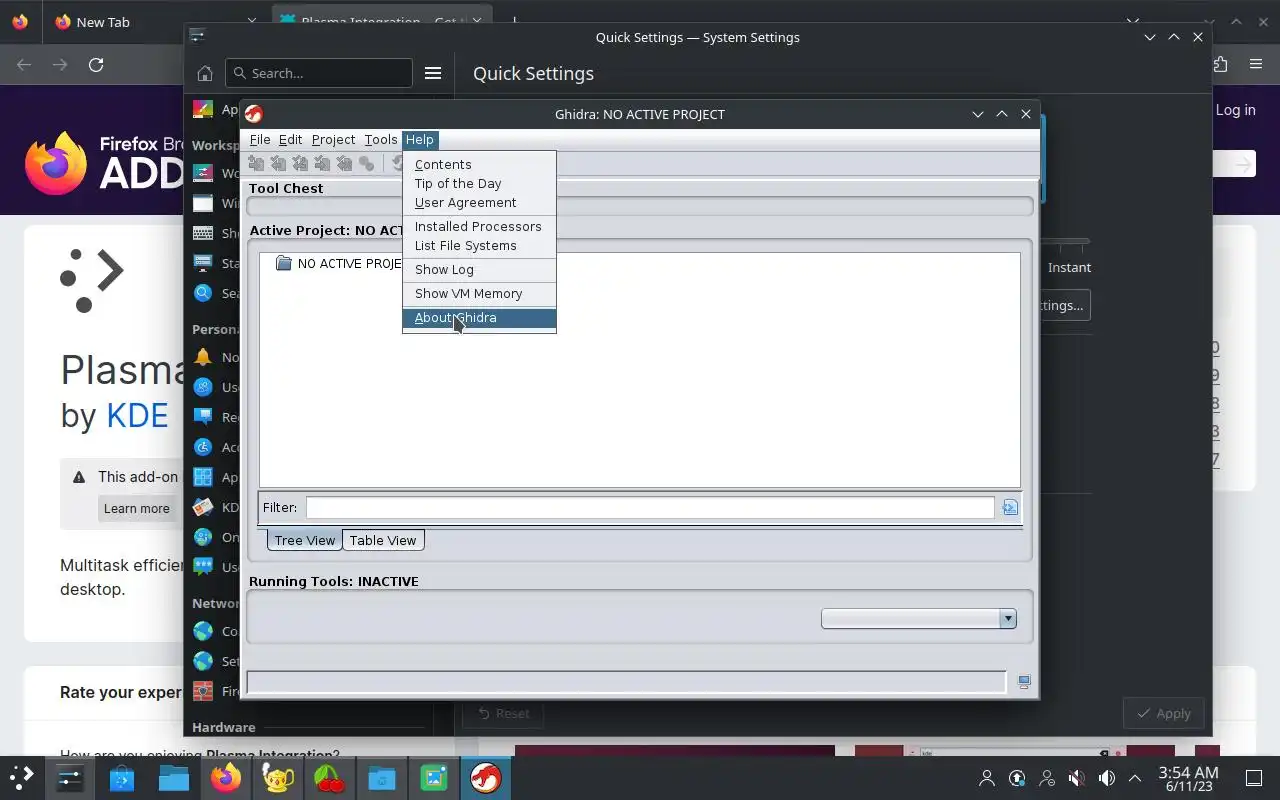
Task: Open the Firefox application menu
Action: (1256, 64)
